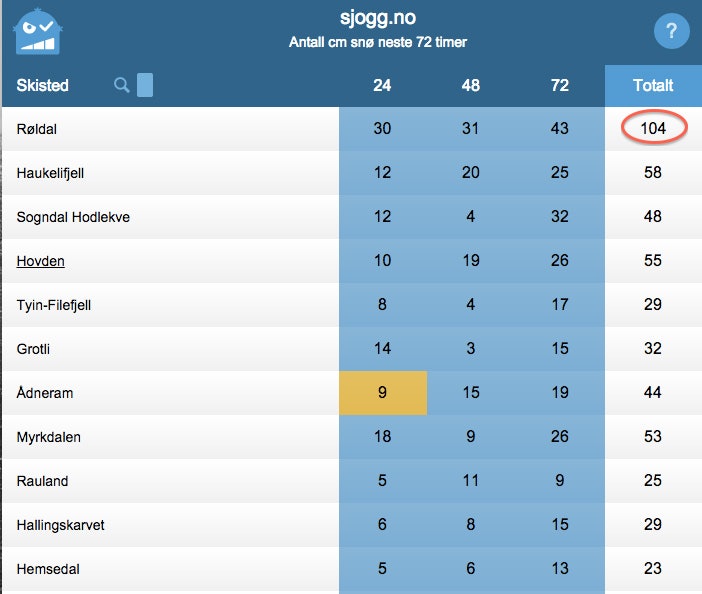Sort by the 72 hours column header
The height and width of the screenshot is (594, 702).
coord(560,86)
